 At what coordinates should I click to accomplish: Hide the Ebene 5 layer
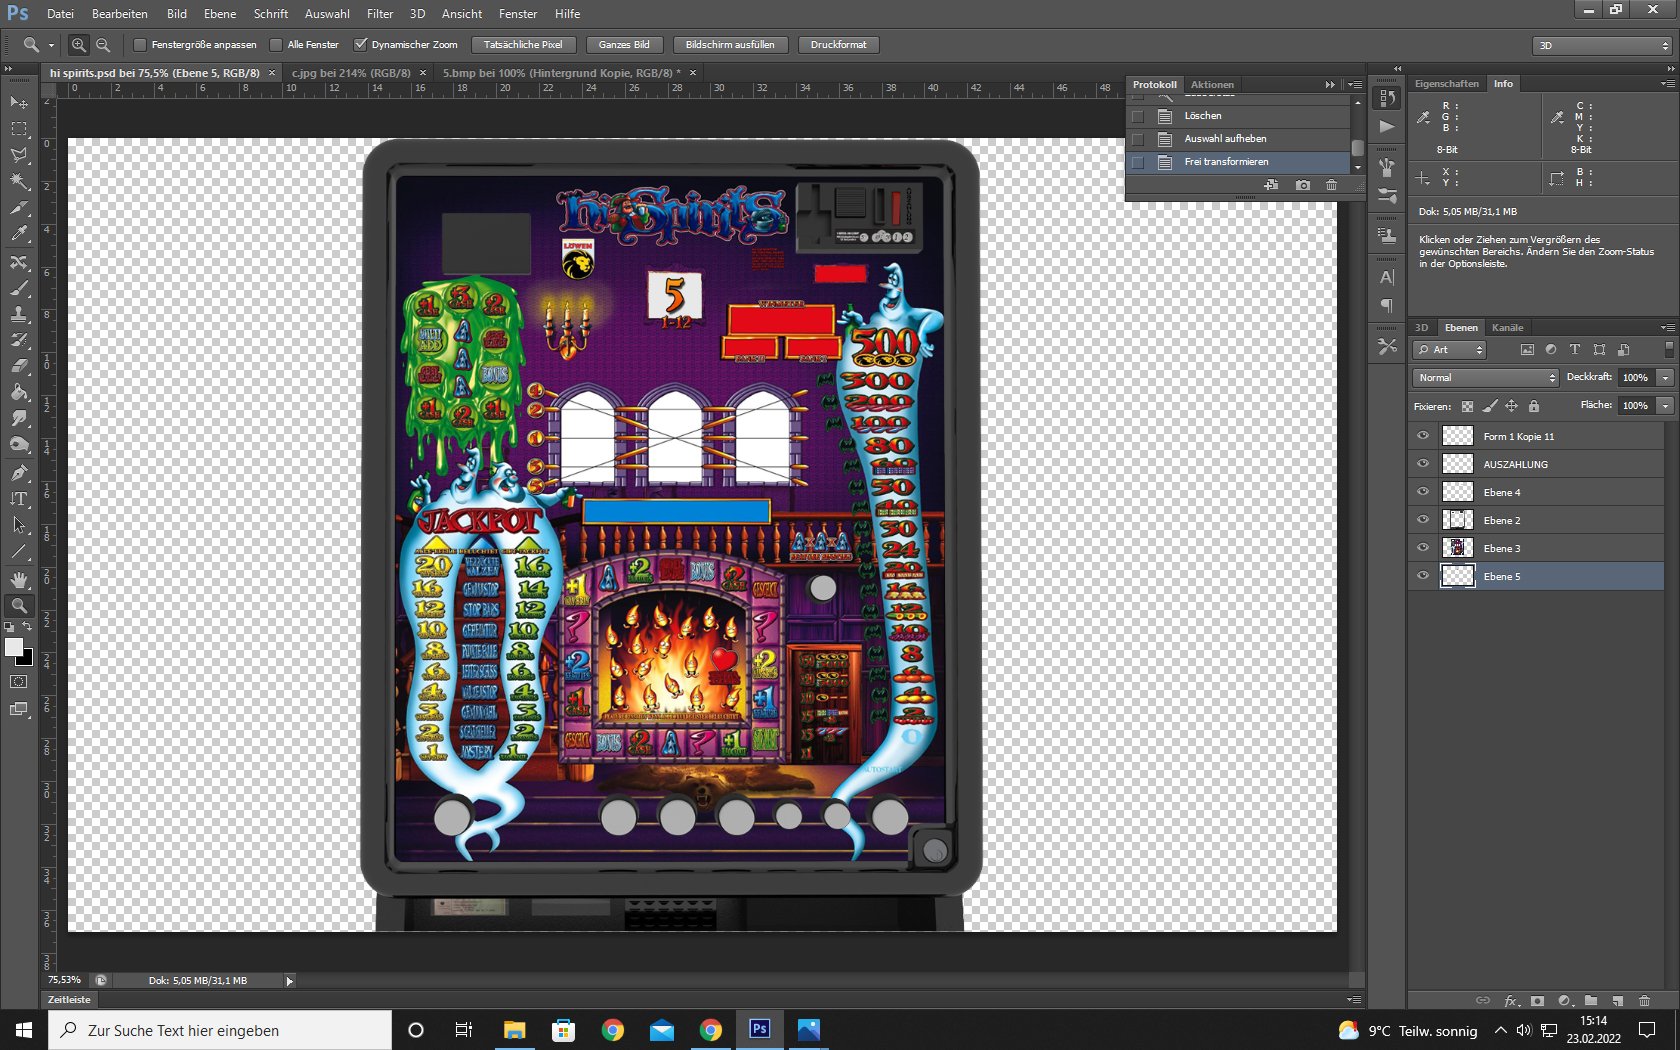click(1423, 576)
